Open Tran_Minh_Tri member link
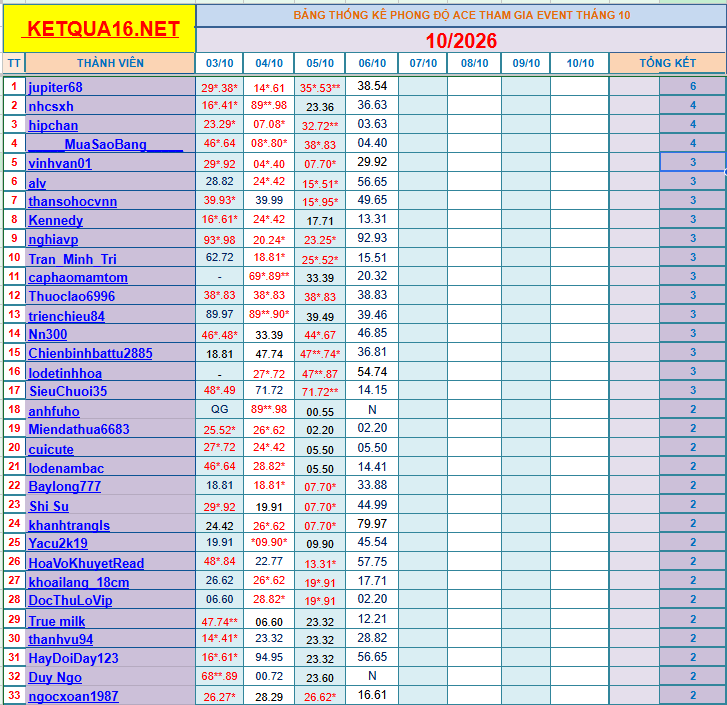The height and width of the screenshot is (705, 727). pyautogui.click(x=72, y=259)
